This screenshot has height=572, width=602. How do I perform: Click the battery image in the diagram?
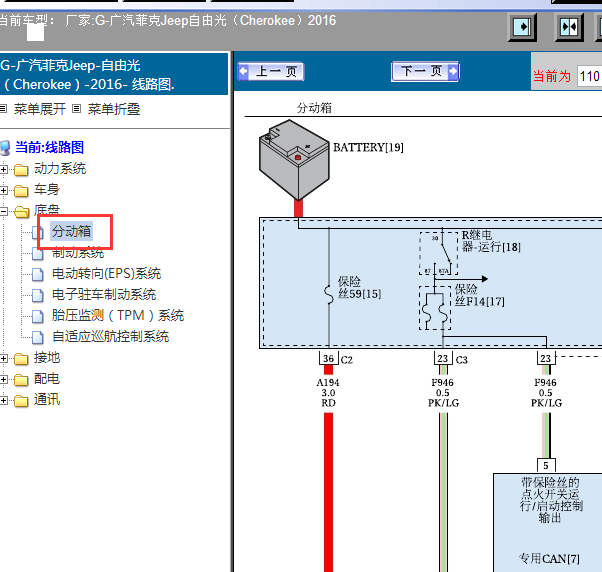294,160
